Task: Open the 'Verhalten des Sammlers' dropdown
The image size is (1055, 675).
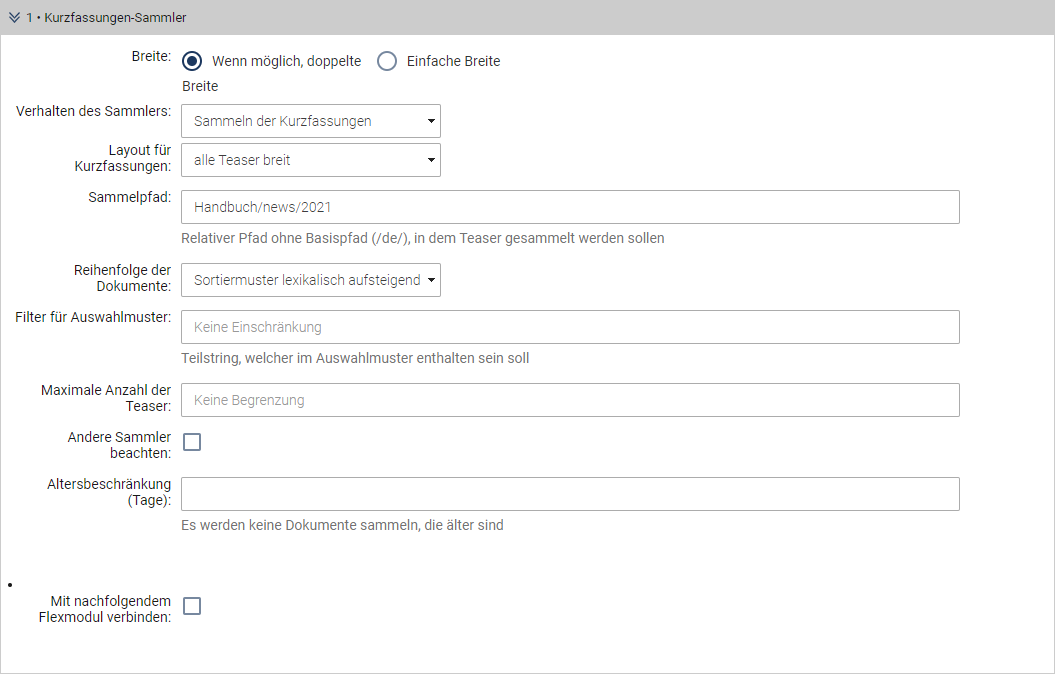Action: pos(311,121)
